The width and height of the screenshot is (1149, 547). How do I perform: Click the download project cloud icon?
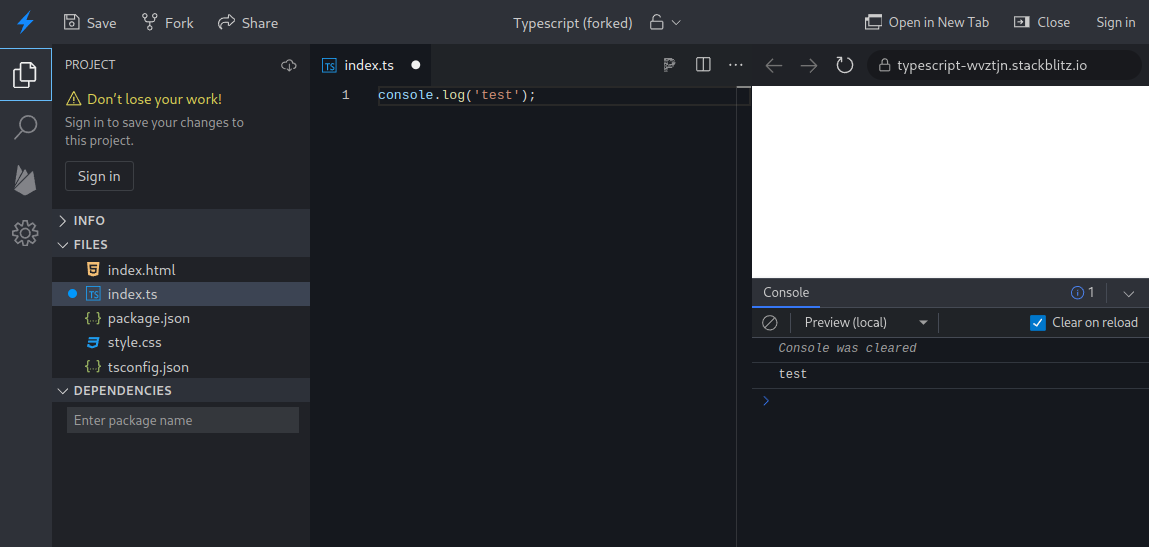289,65
